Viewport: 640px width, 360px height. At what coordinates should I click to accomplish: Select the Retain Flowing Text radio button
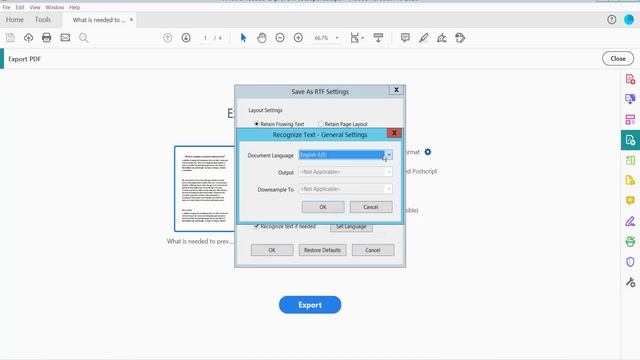(x=256, y=124)
